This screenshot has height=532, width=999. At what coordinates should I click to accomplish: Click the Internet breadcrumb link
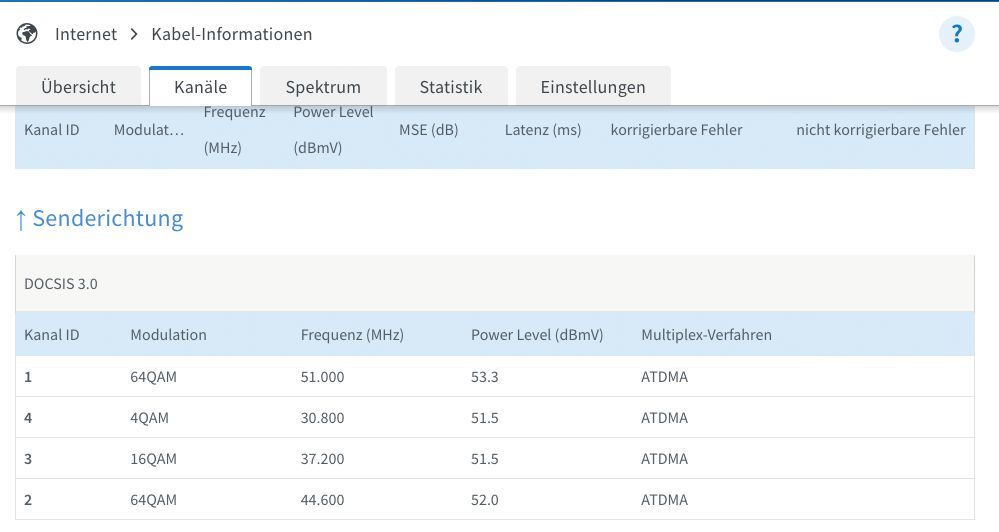coord(86,34)
